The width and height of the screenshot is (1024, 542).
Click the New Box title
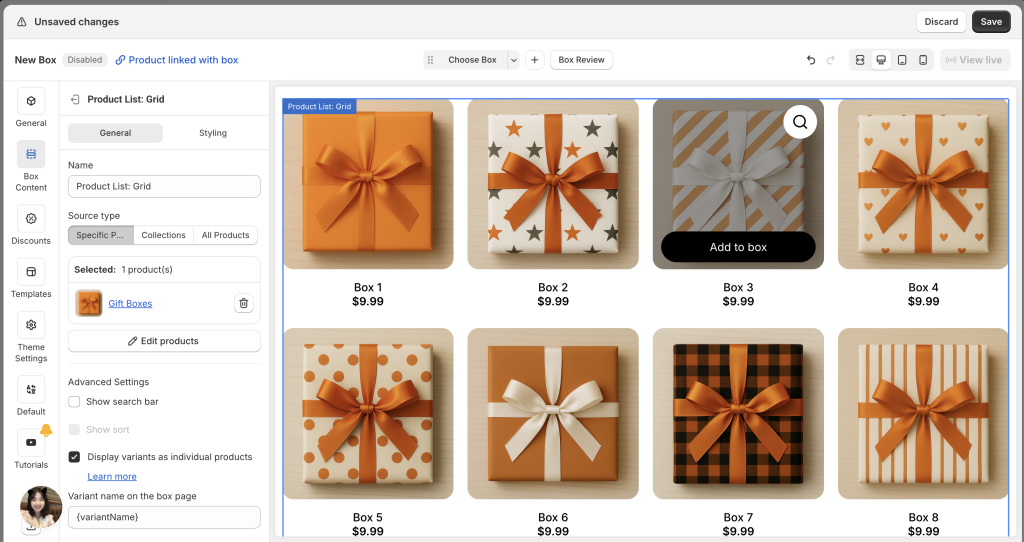(35, 60)
